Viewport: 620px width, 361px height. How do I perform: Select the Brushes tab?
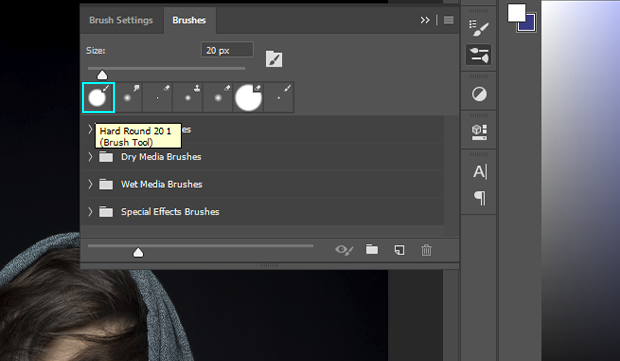(x=189, y=20)
